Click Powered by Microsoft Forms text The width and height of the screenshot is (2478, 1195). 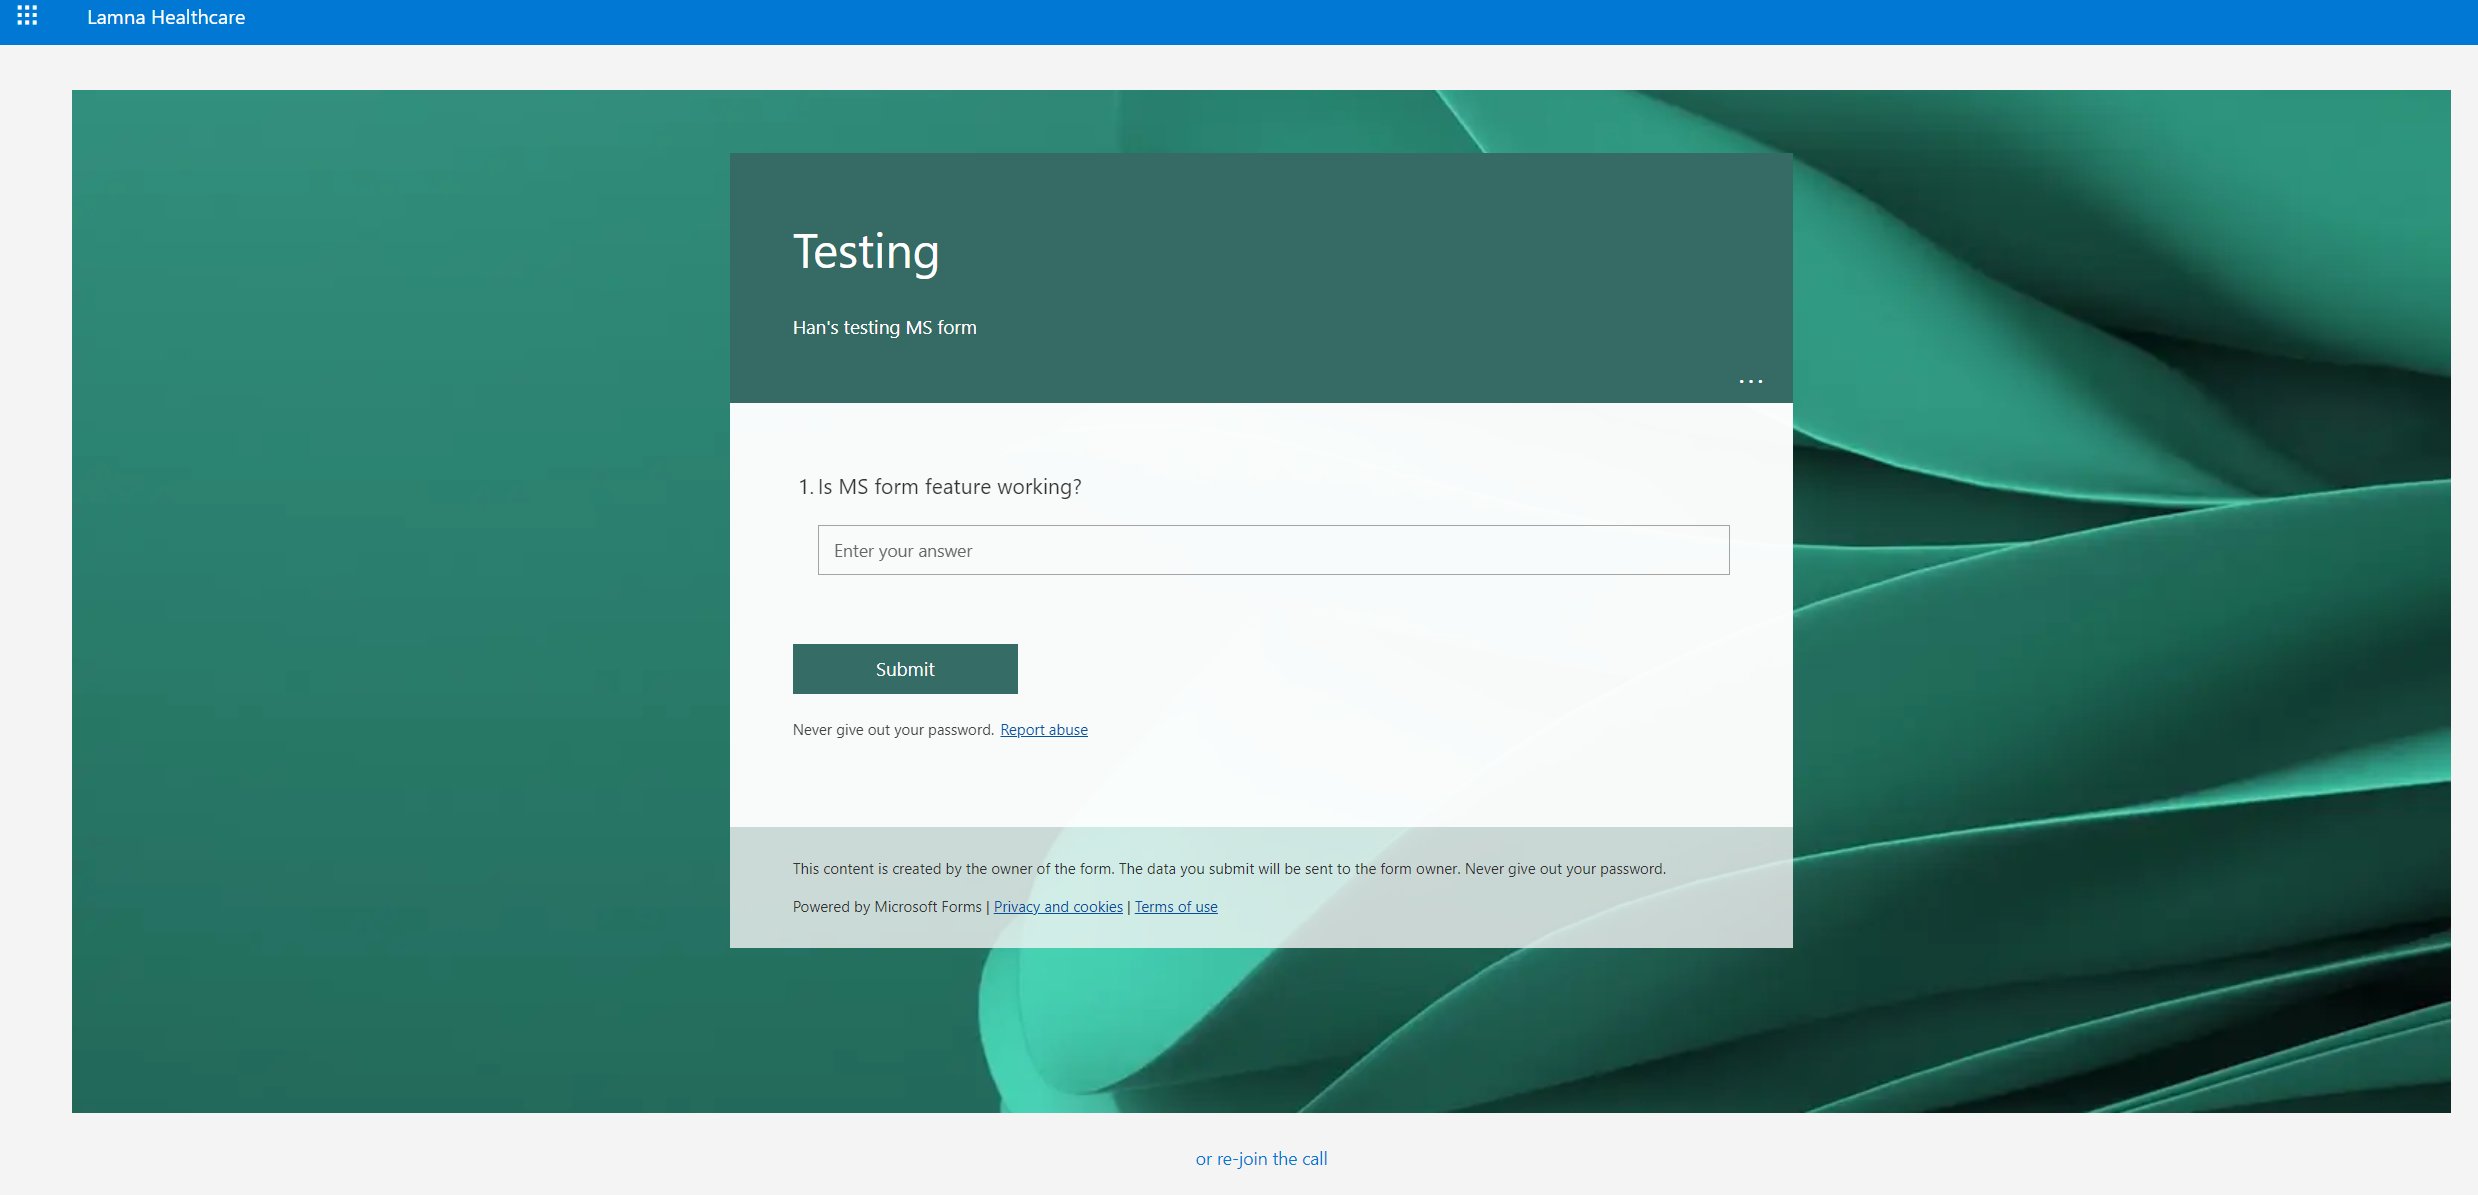click(886, 906)
